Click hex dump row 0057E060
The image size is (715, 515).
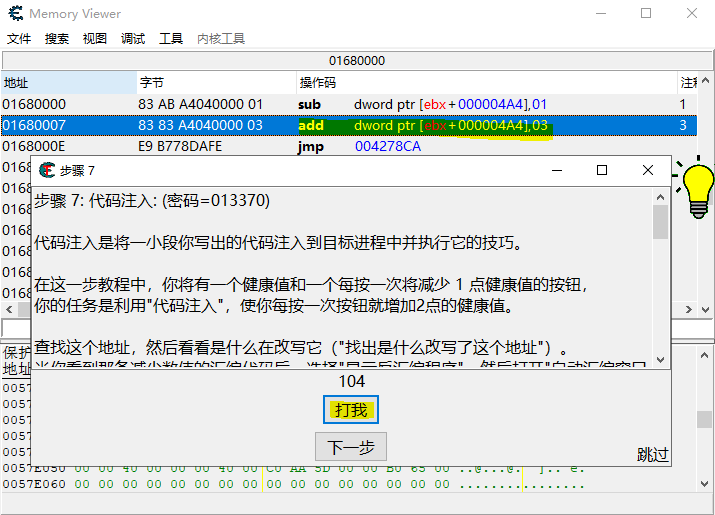coord(293,484)
